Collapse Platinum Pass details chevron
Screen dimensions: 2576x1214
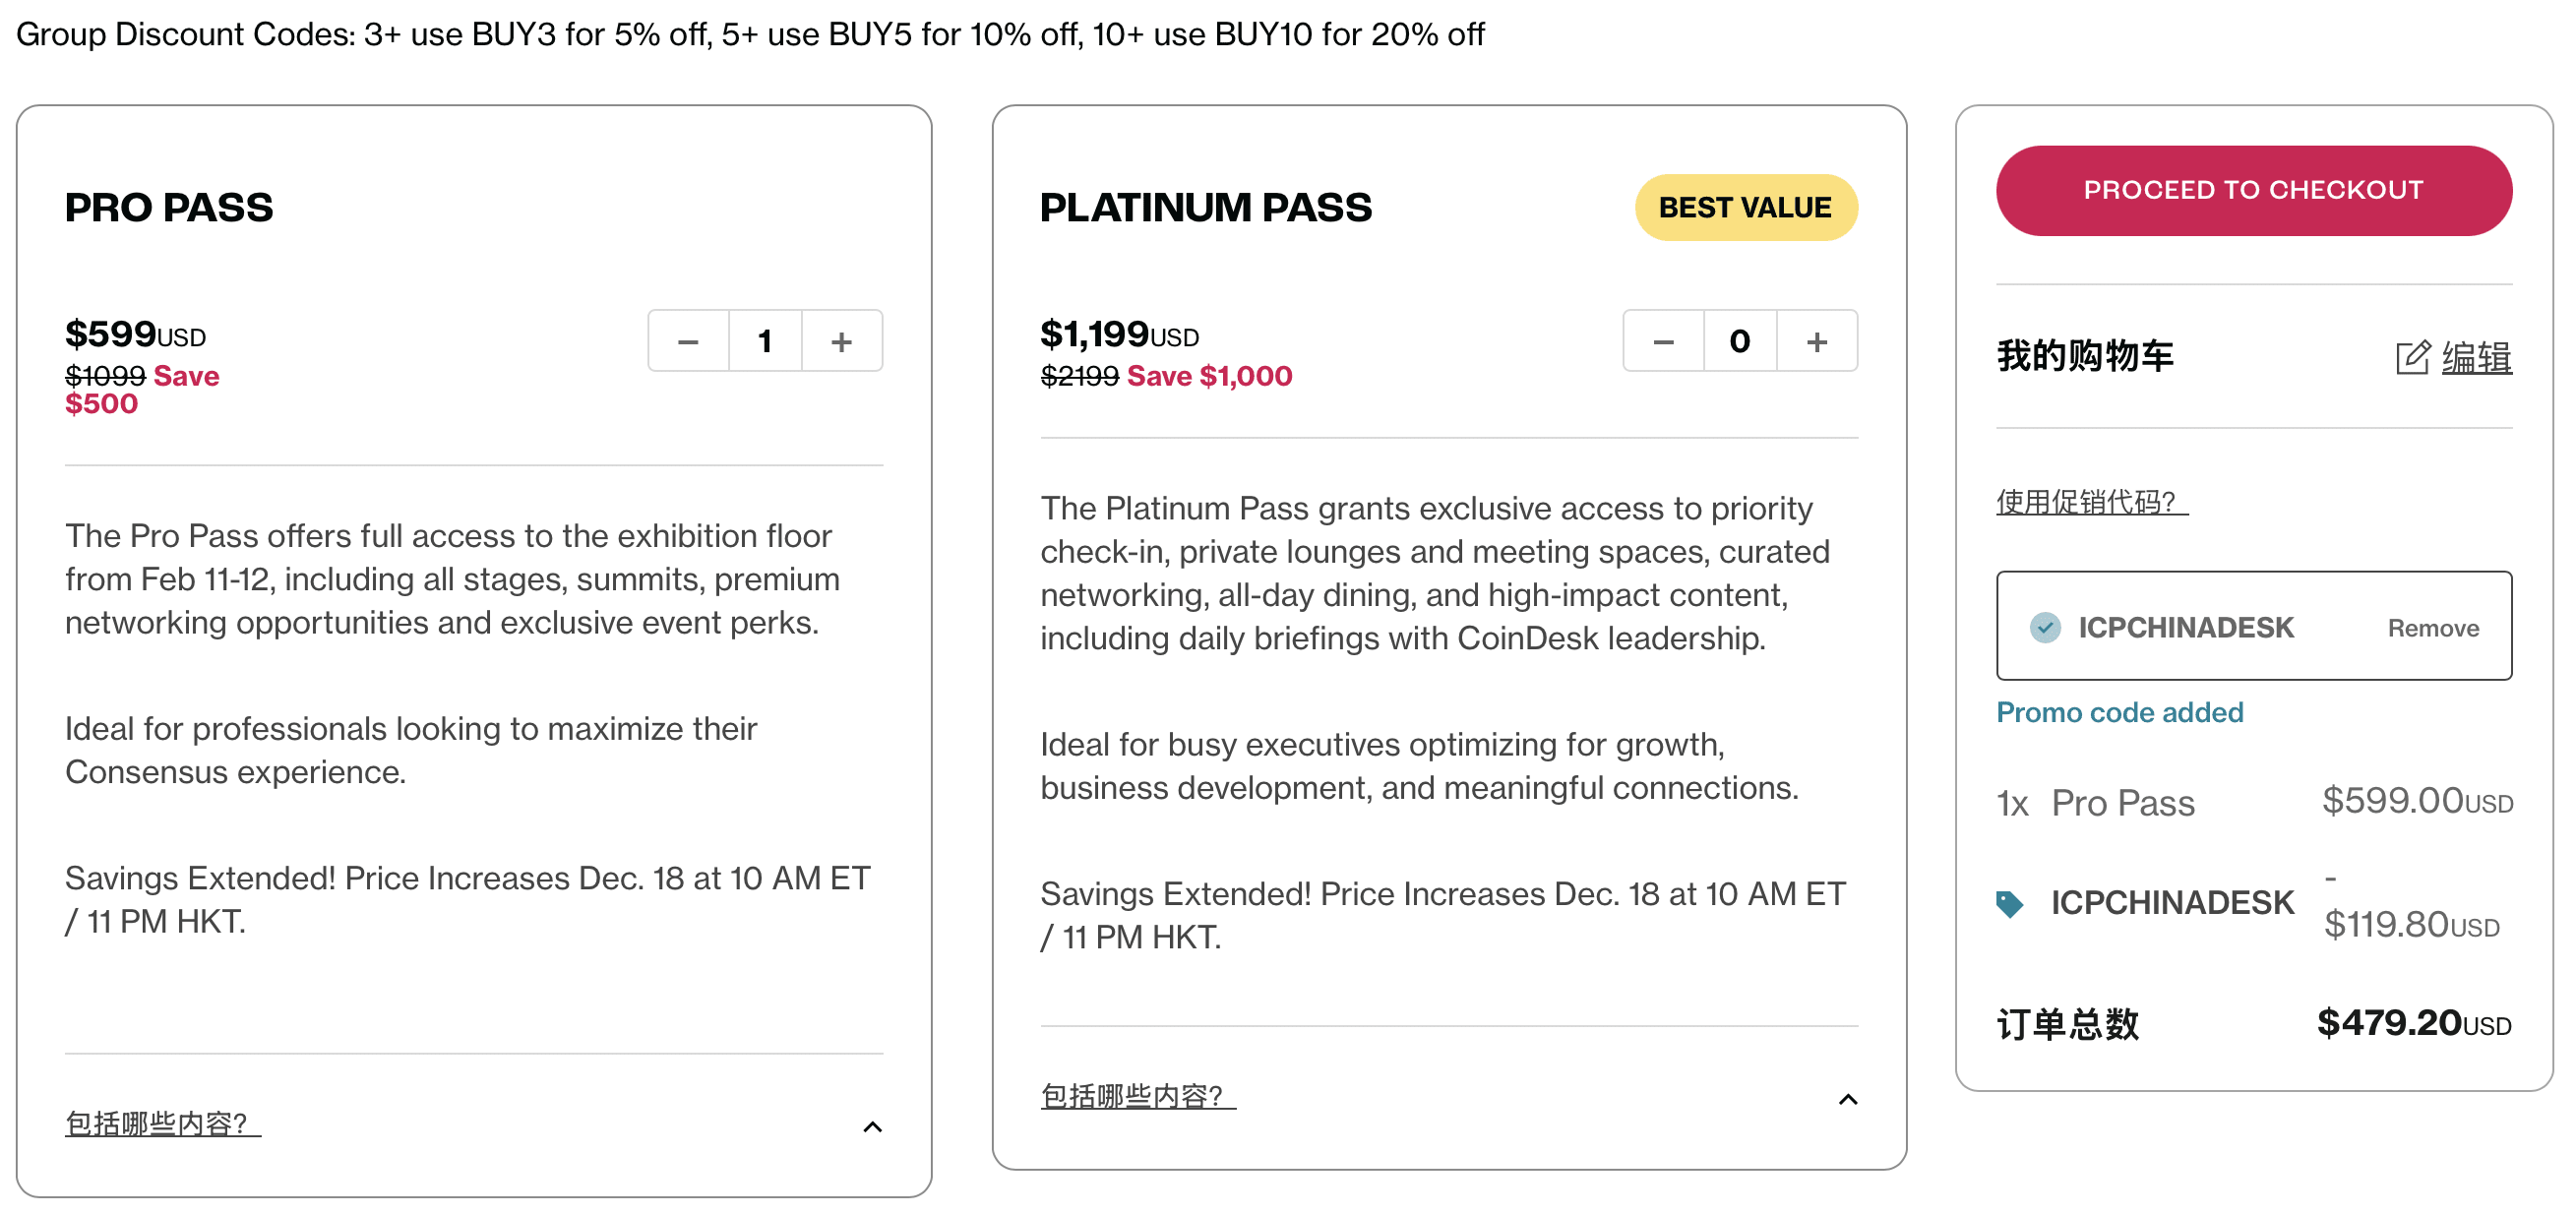click(1847, 1099)
